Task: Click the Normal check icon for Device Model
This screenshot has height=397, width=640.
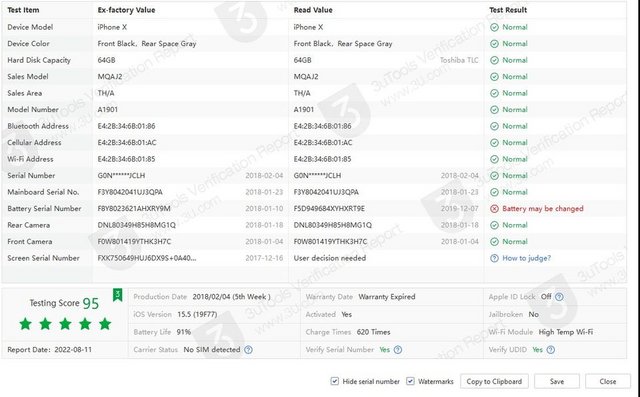Action: click(494, 27)
